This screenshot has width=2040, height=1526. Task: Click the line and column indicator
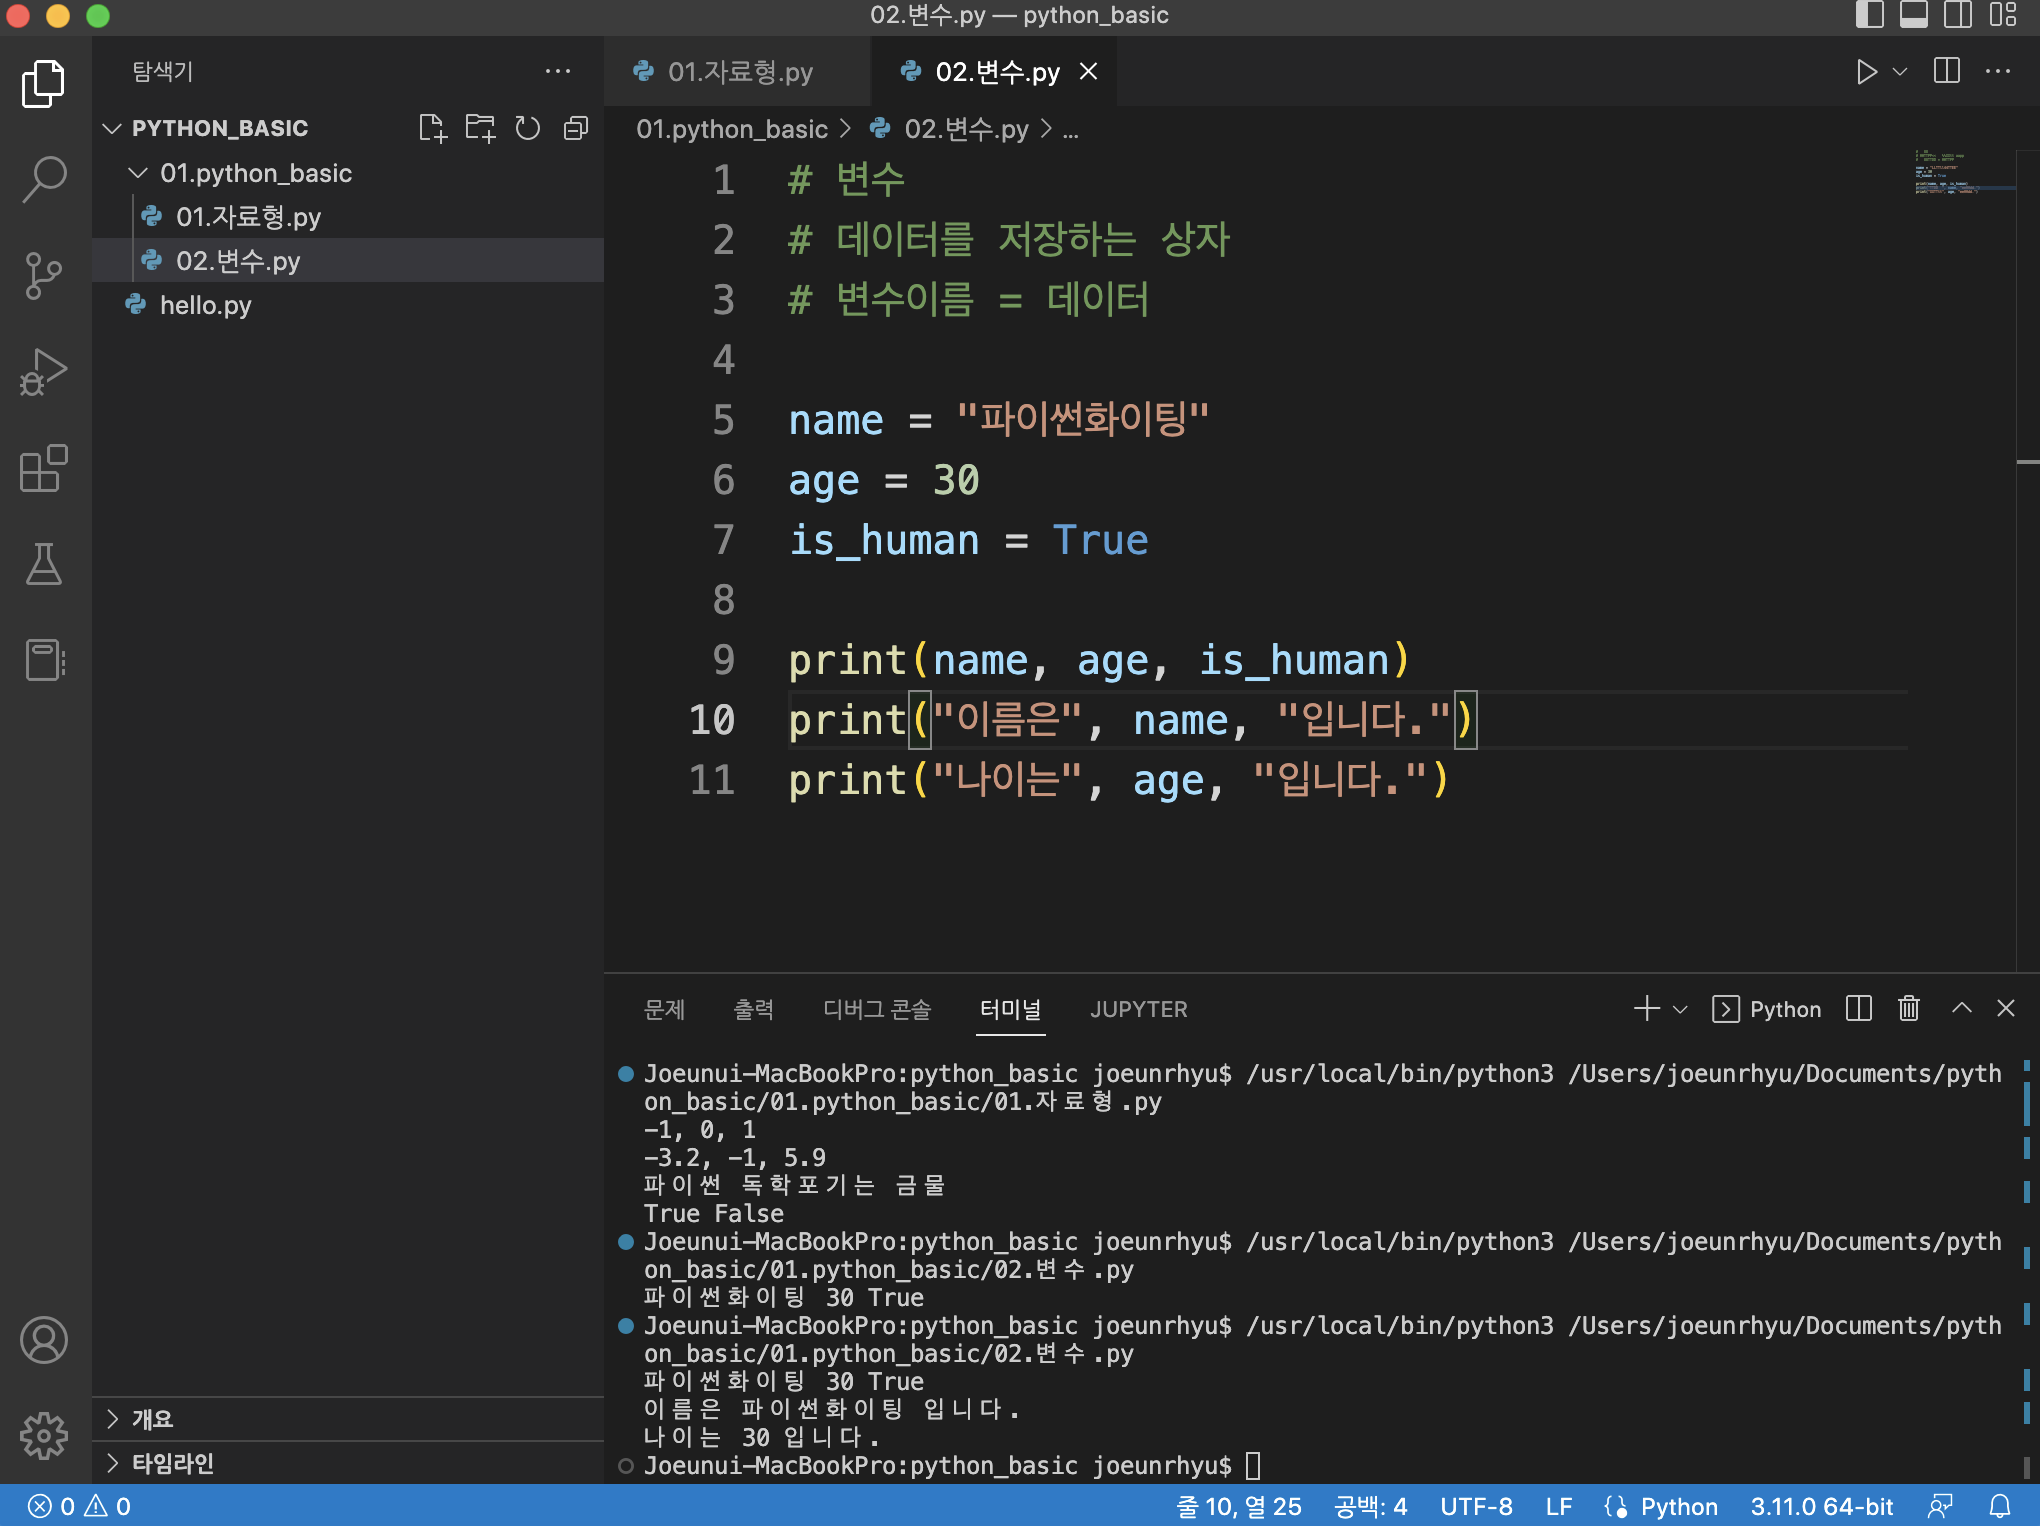(1239, 1506)
